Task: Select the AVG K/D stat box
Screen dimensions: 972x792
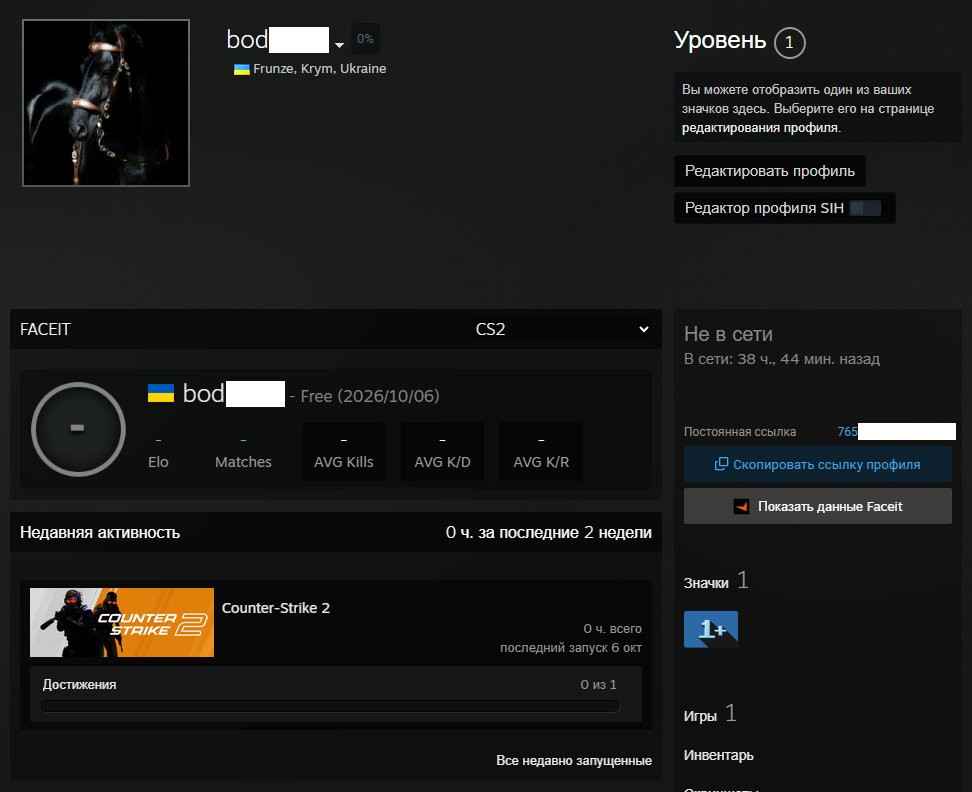Action: point(442,452)
